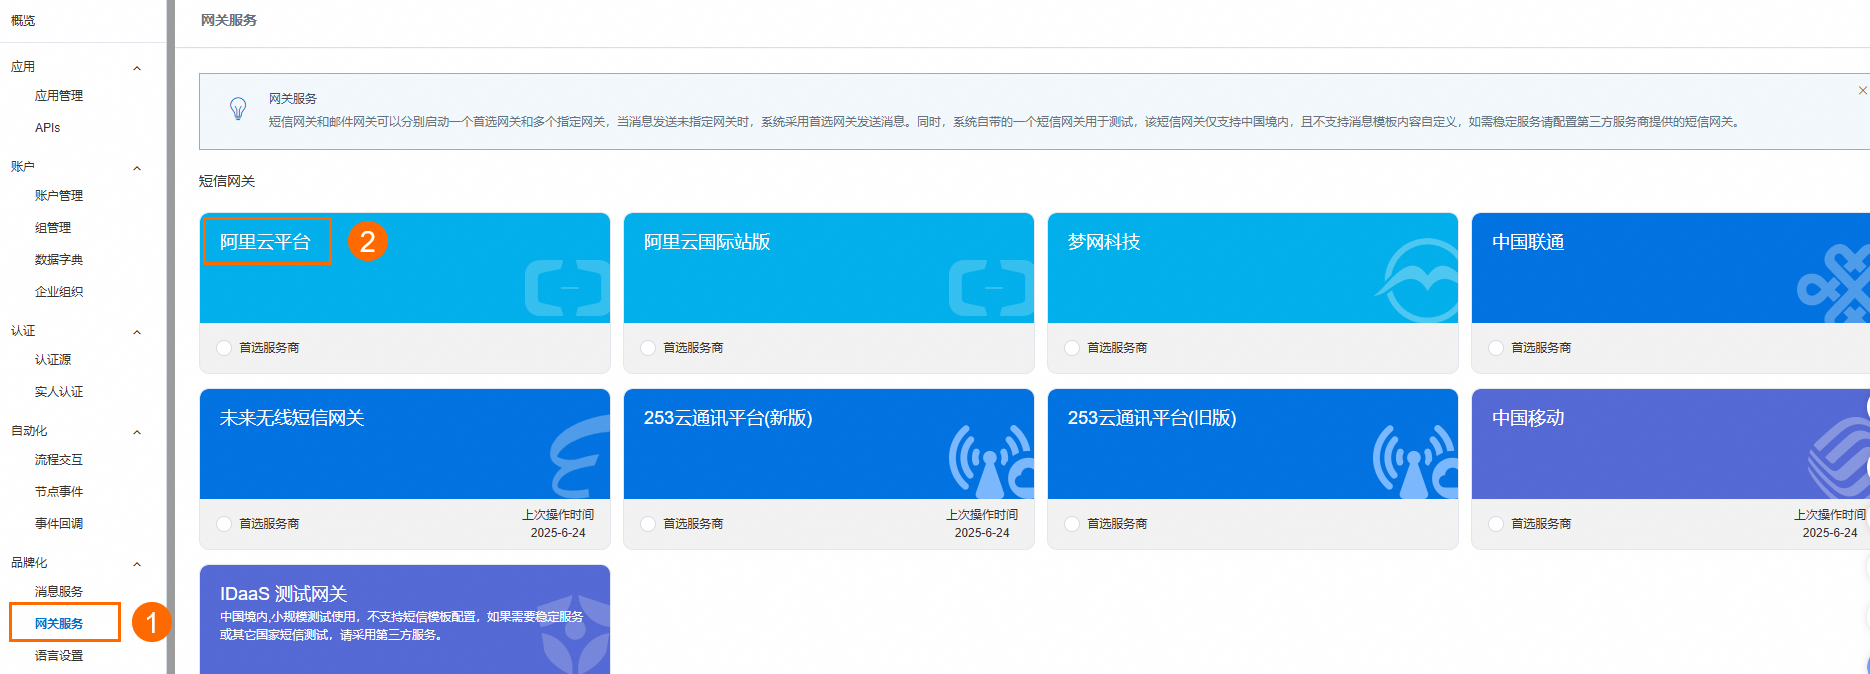Collapse the 账户 sidebar section
The height and width of the screenshot is (674, 1870).
click(137, 168)
